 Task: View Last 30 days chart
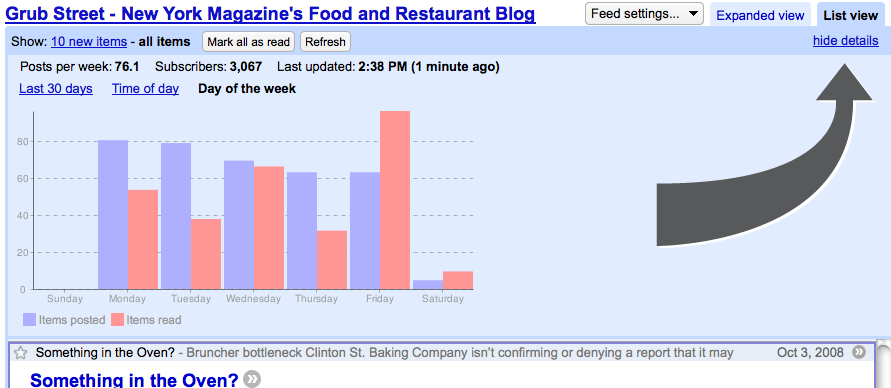tap(56, 89)
